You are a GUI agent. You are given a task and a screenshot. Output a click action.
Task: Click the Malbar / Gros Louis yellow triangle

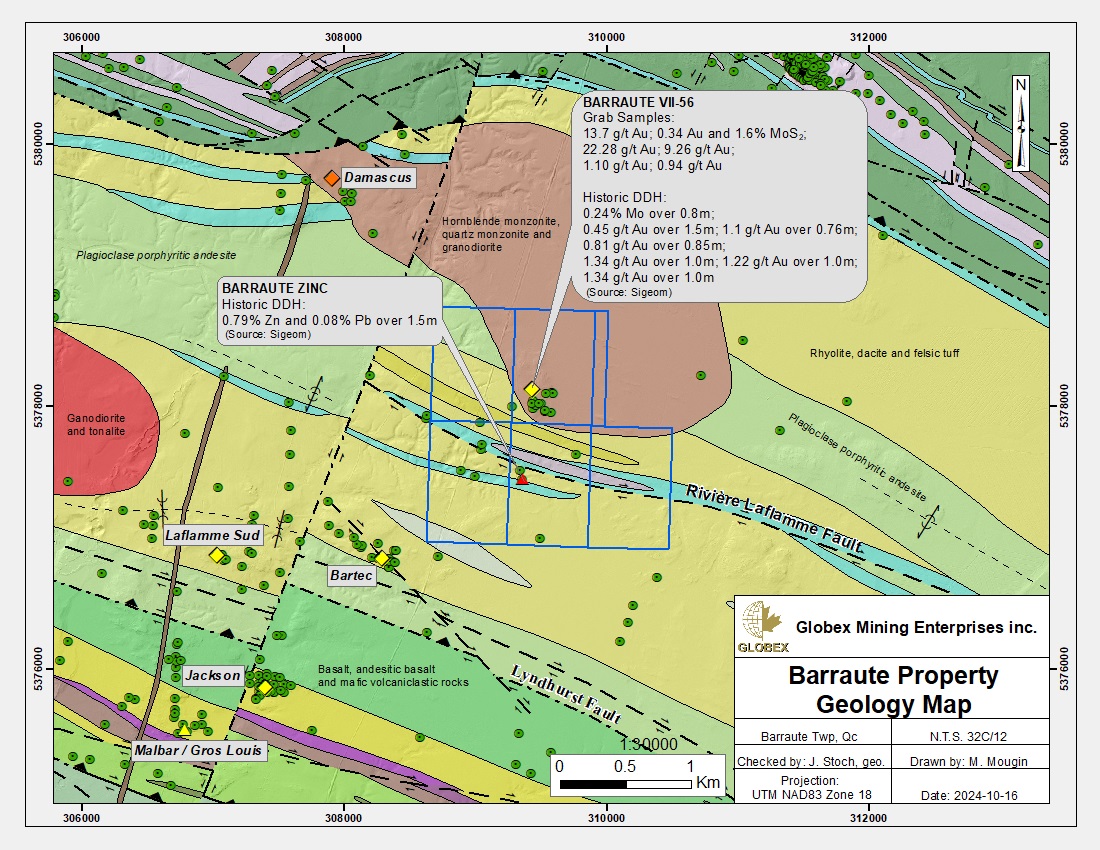pos(185,730)
